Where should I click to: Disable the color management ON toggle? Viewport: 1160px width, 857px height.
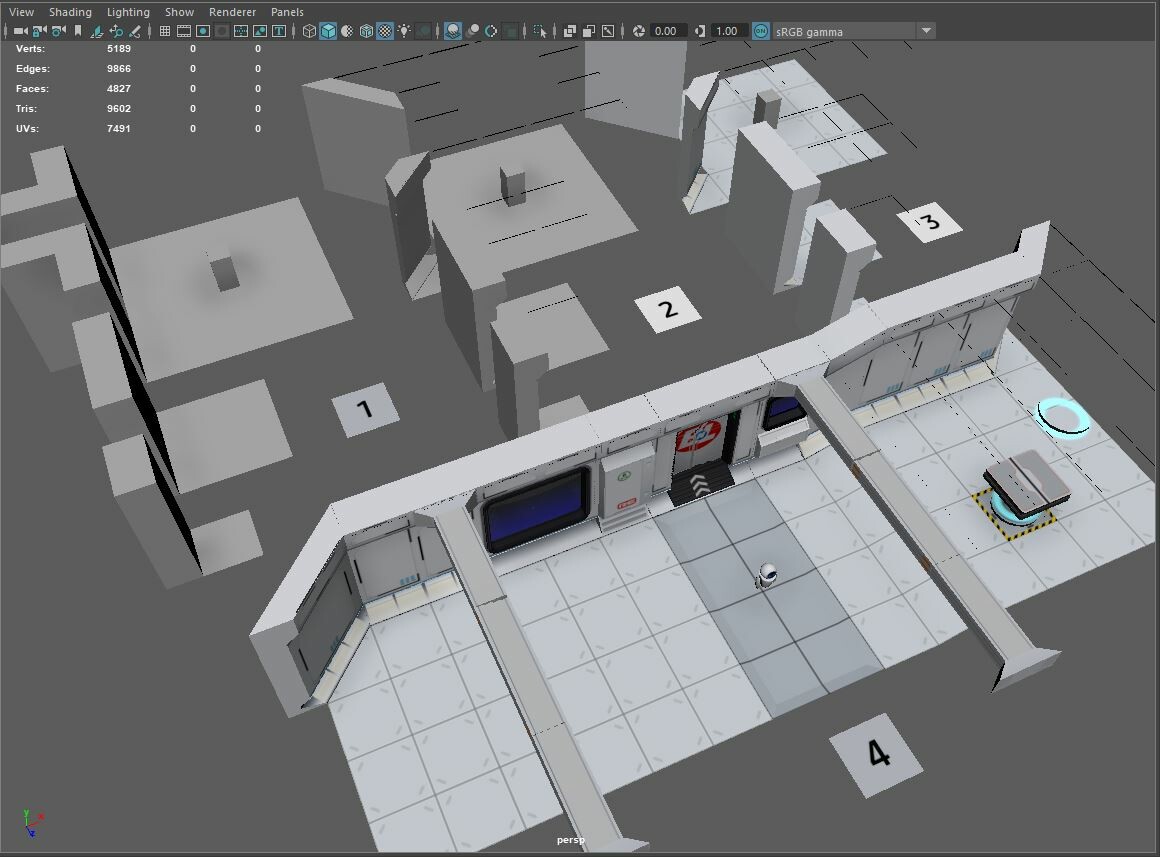(760, 30)
